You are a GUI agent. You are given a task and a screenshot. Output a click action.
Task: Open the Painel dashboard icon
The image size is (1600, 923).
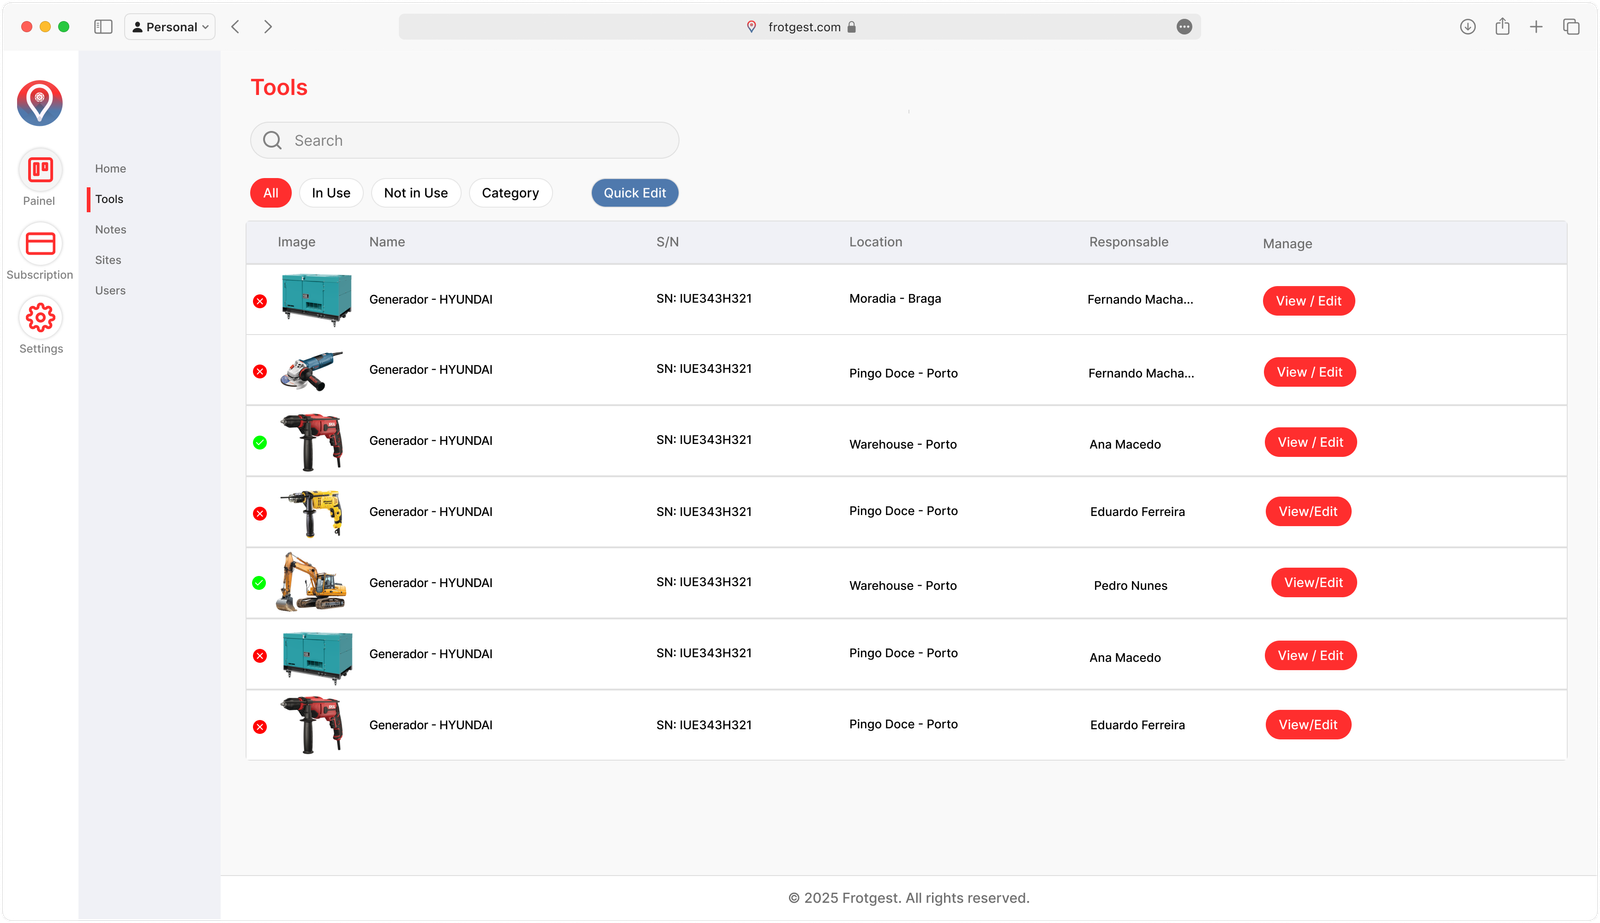click(40, 171)
